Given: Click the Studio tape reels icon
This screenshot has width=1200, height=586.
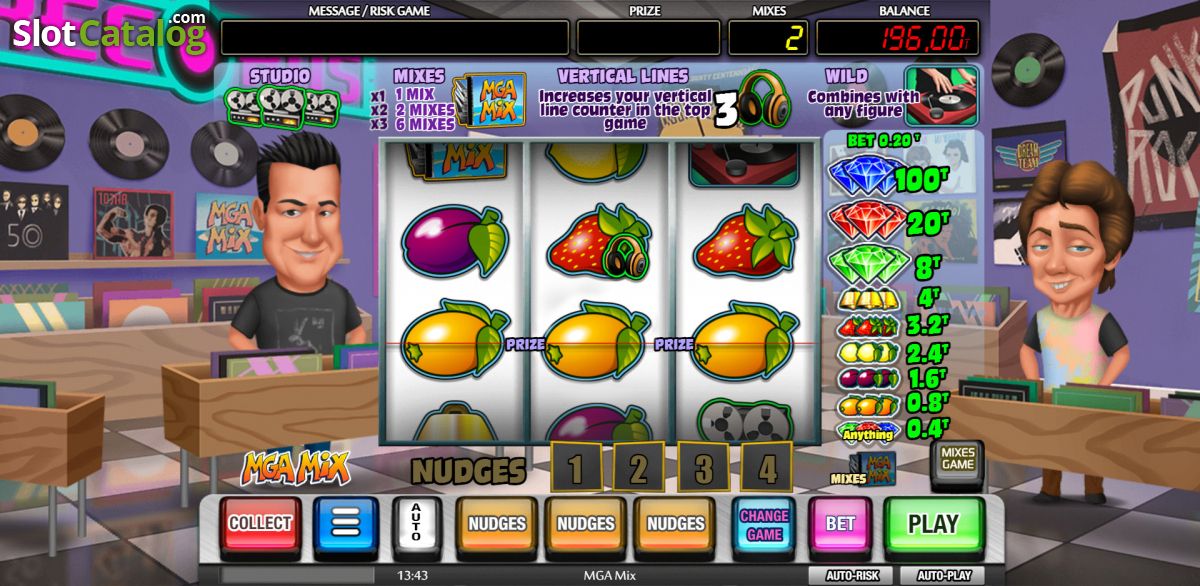Looking at the screenshot, I should 281,106.
